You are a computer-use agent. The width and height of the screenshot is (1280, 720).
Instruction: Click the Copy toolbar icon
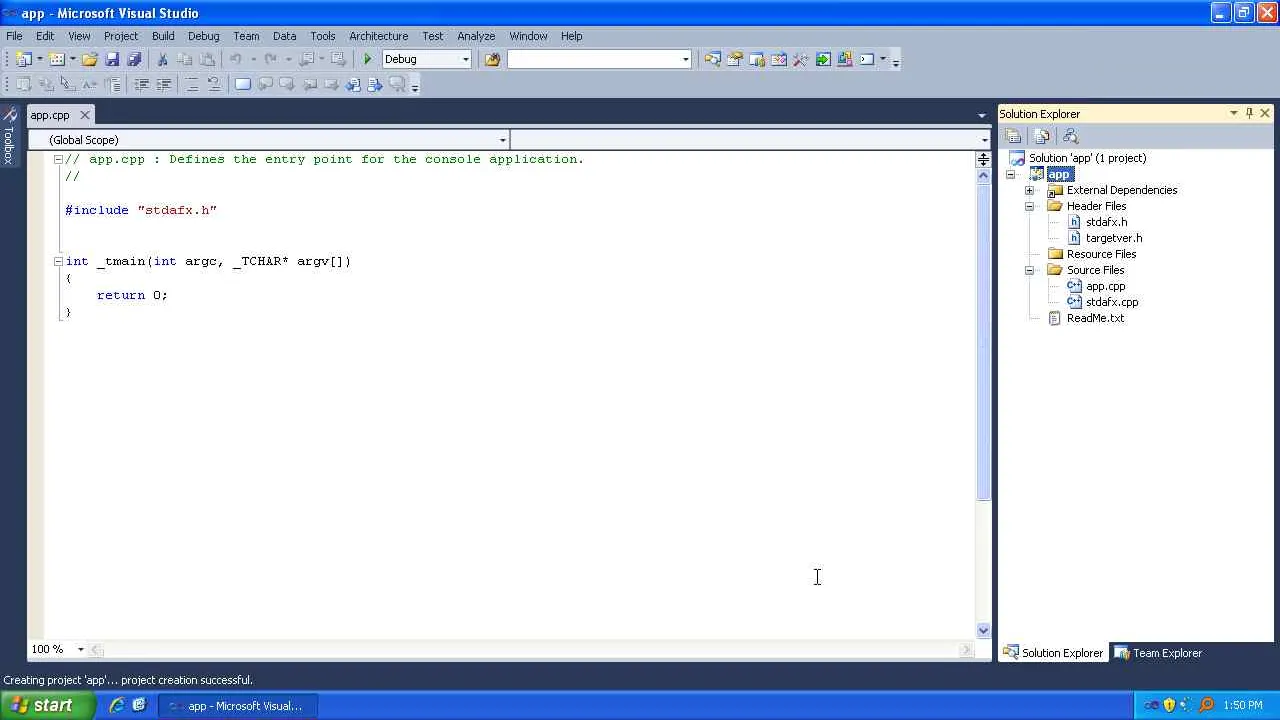[185, 59]
